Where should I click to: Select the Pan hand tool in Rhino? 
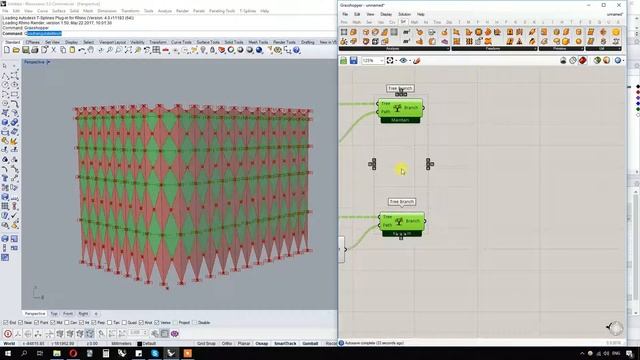[x=91, y=50]
